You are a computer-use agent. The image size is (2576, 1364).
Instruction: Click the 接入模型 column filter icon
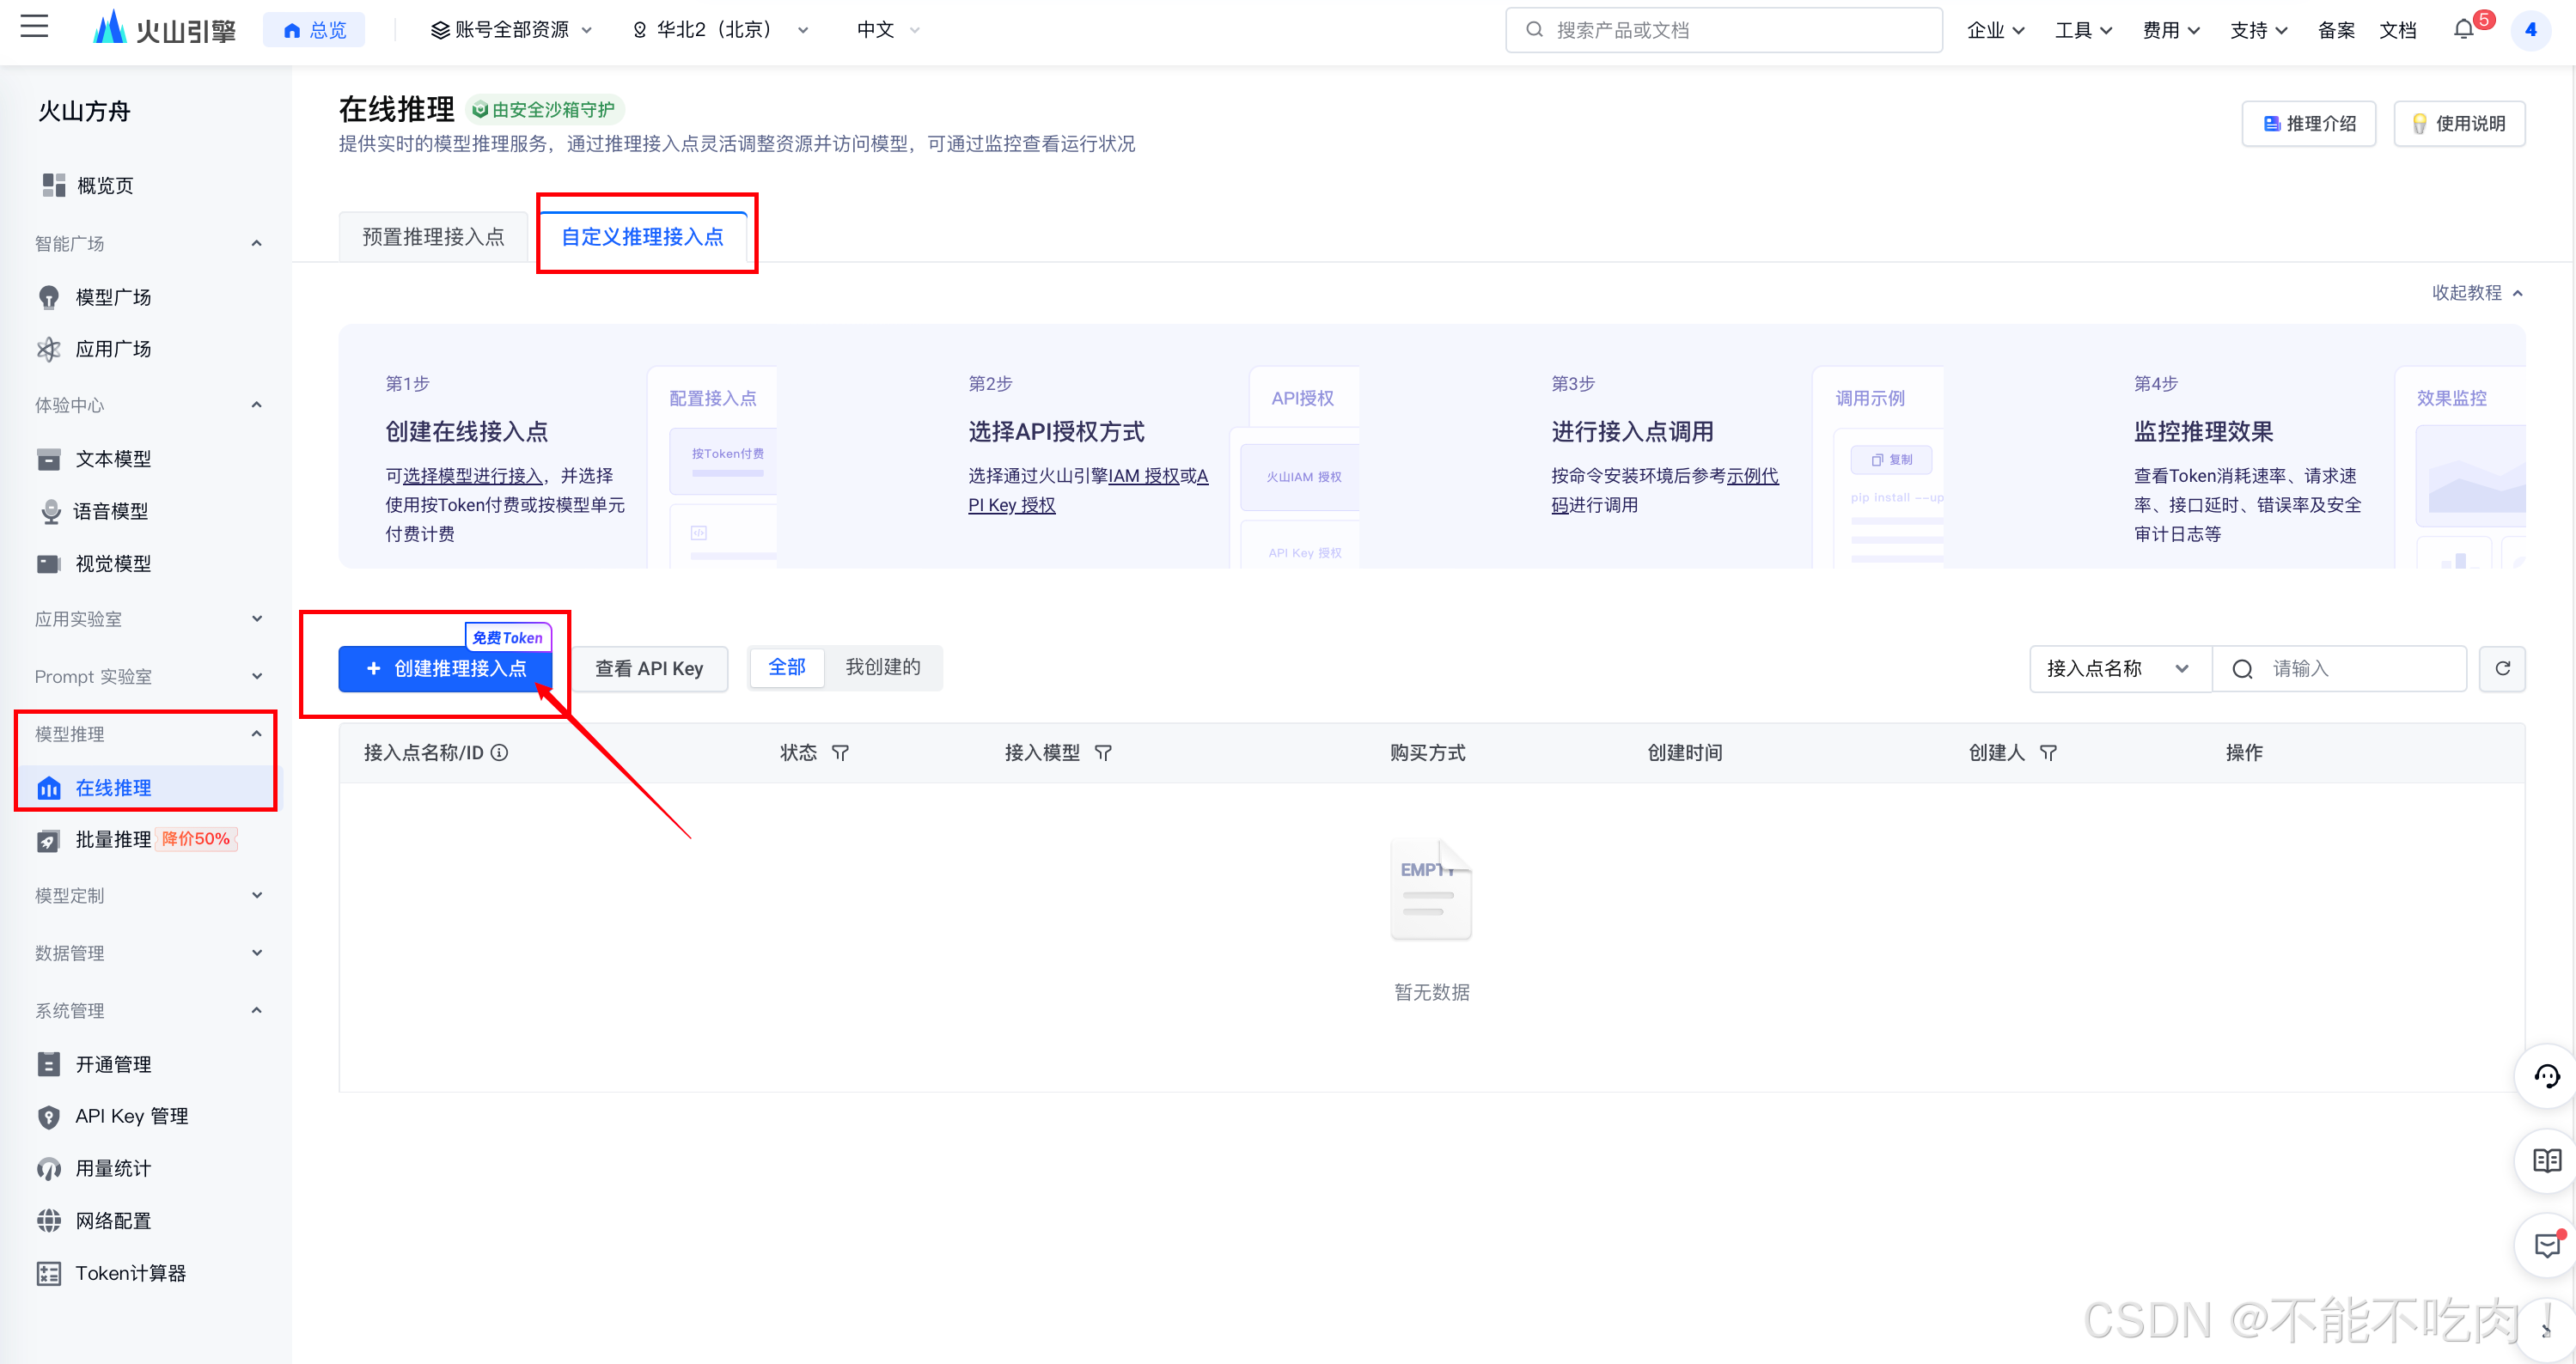click(1103, 753)
